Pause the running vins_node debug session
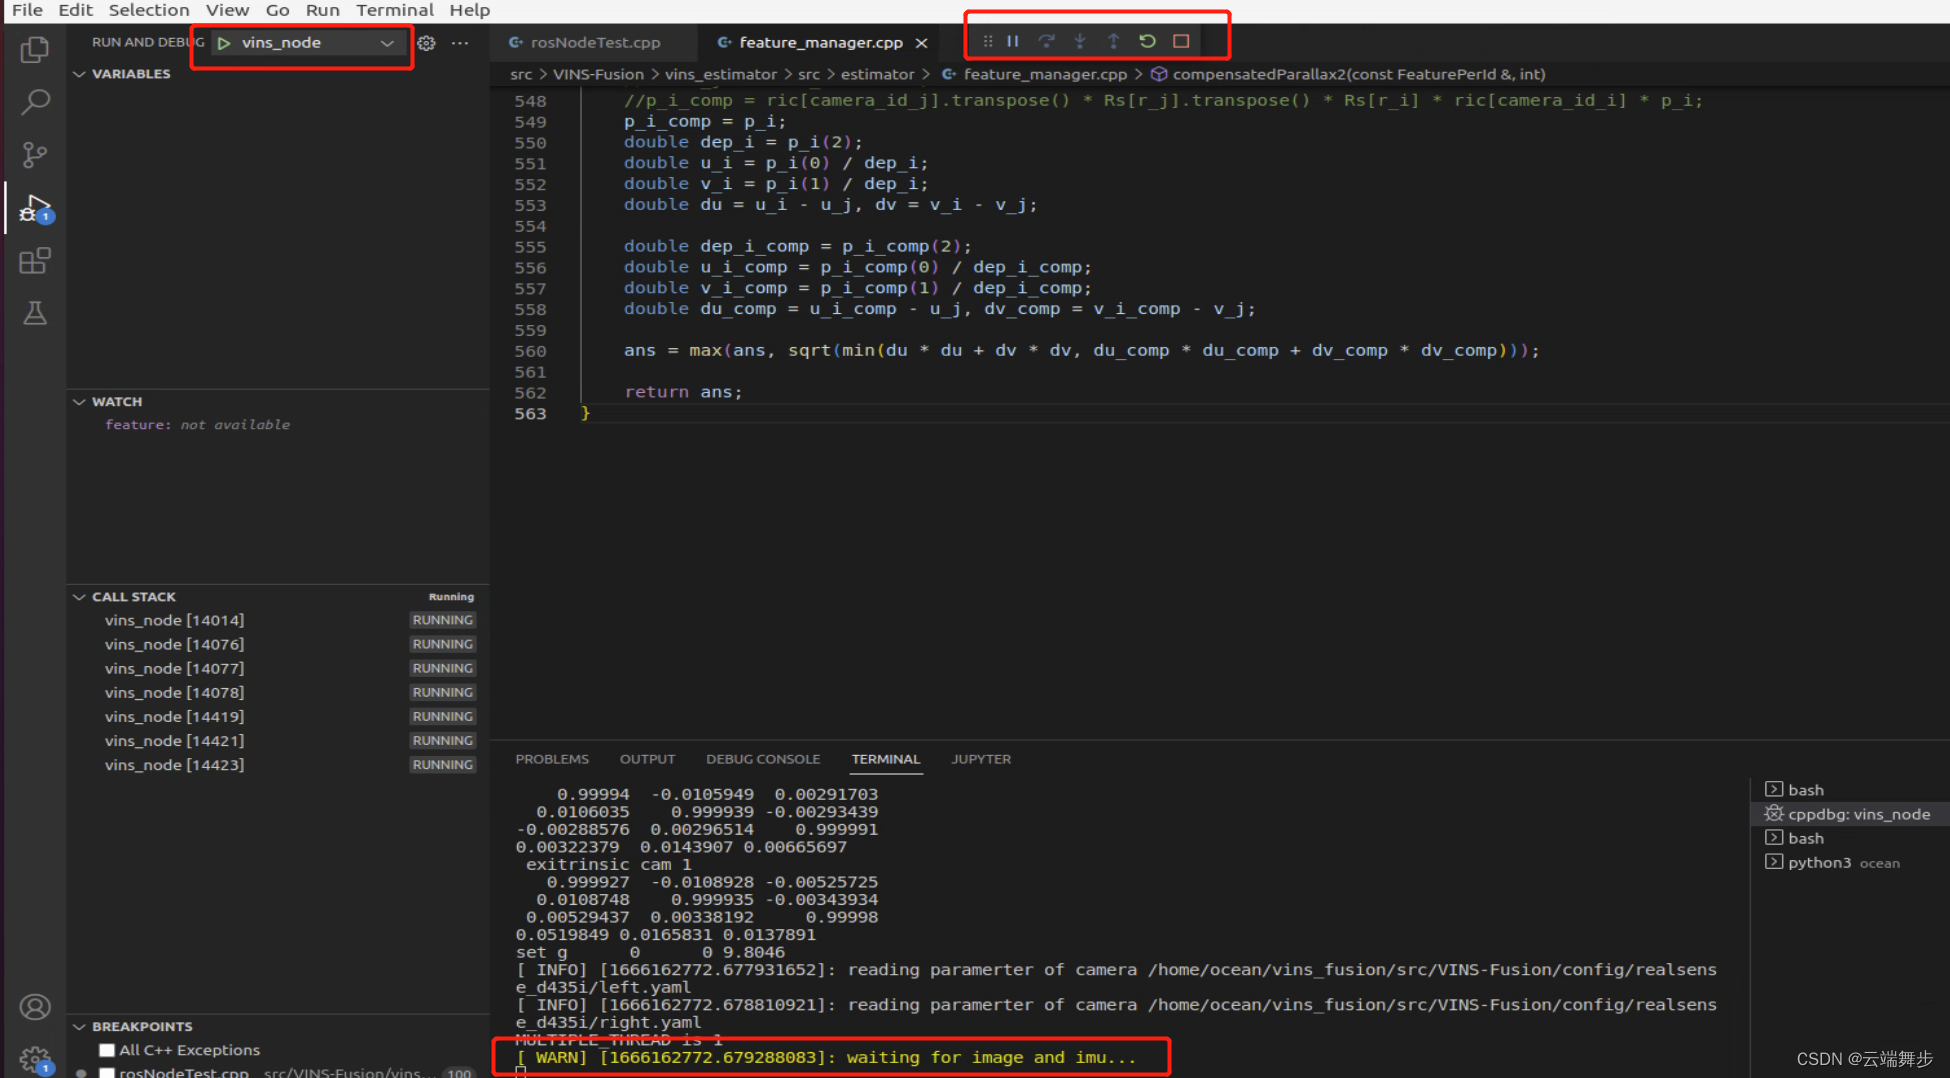 click(x=1013, y=41)
